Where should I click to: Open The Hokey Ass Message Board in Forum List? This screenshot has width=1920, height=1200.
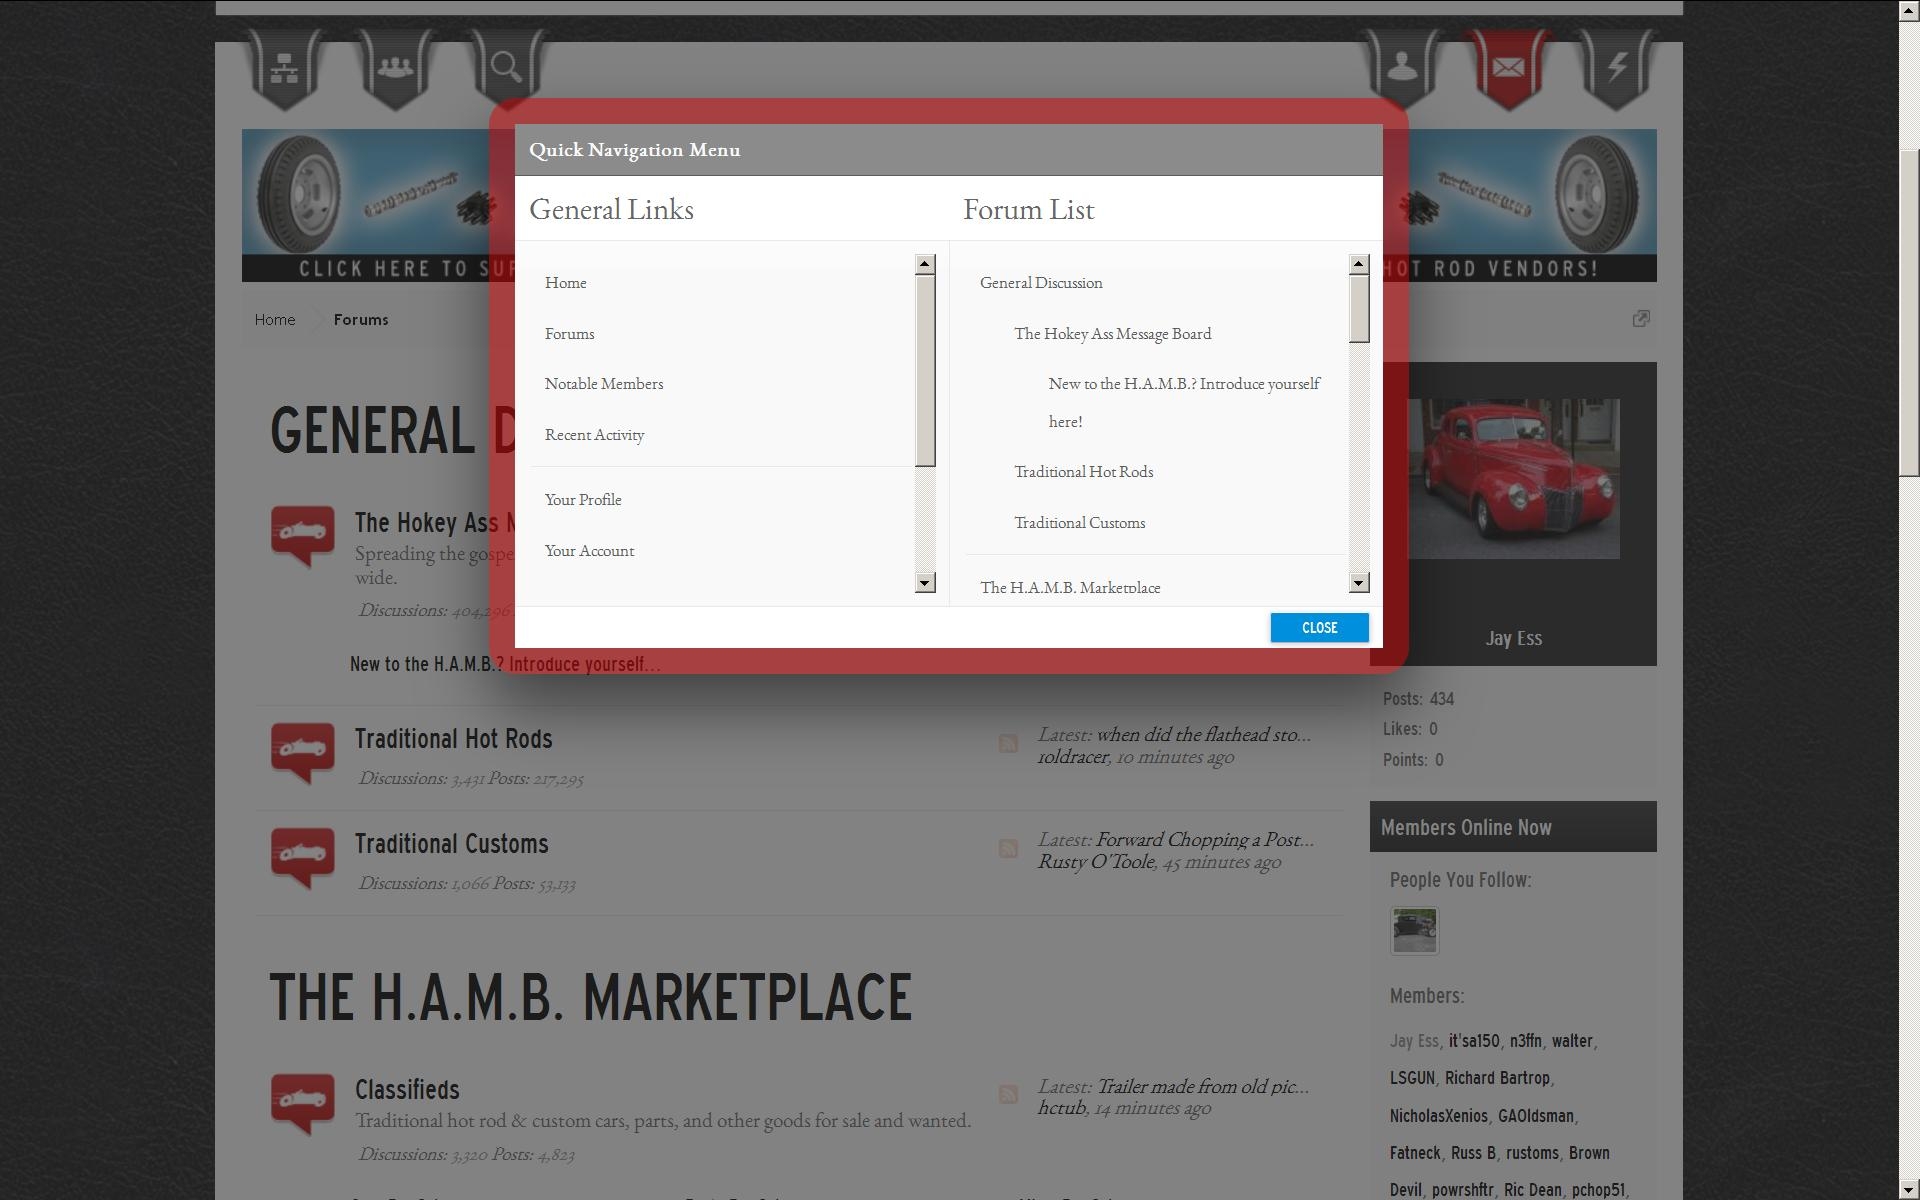tap(1112, 334)
